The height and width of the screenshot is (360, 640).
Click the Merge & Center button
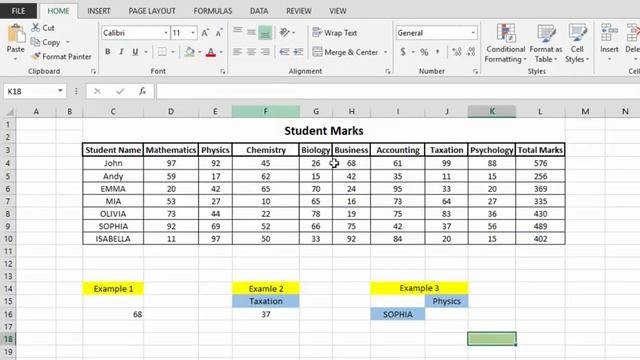[x=346, y=52]
